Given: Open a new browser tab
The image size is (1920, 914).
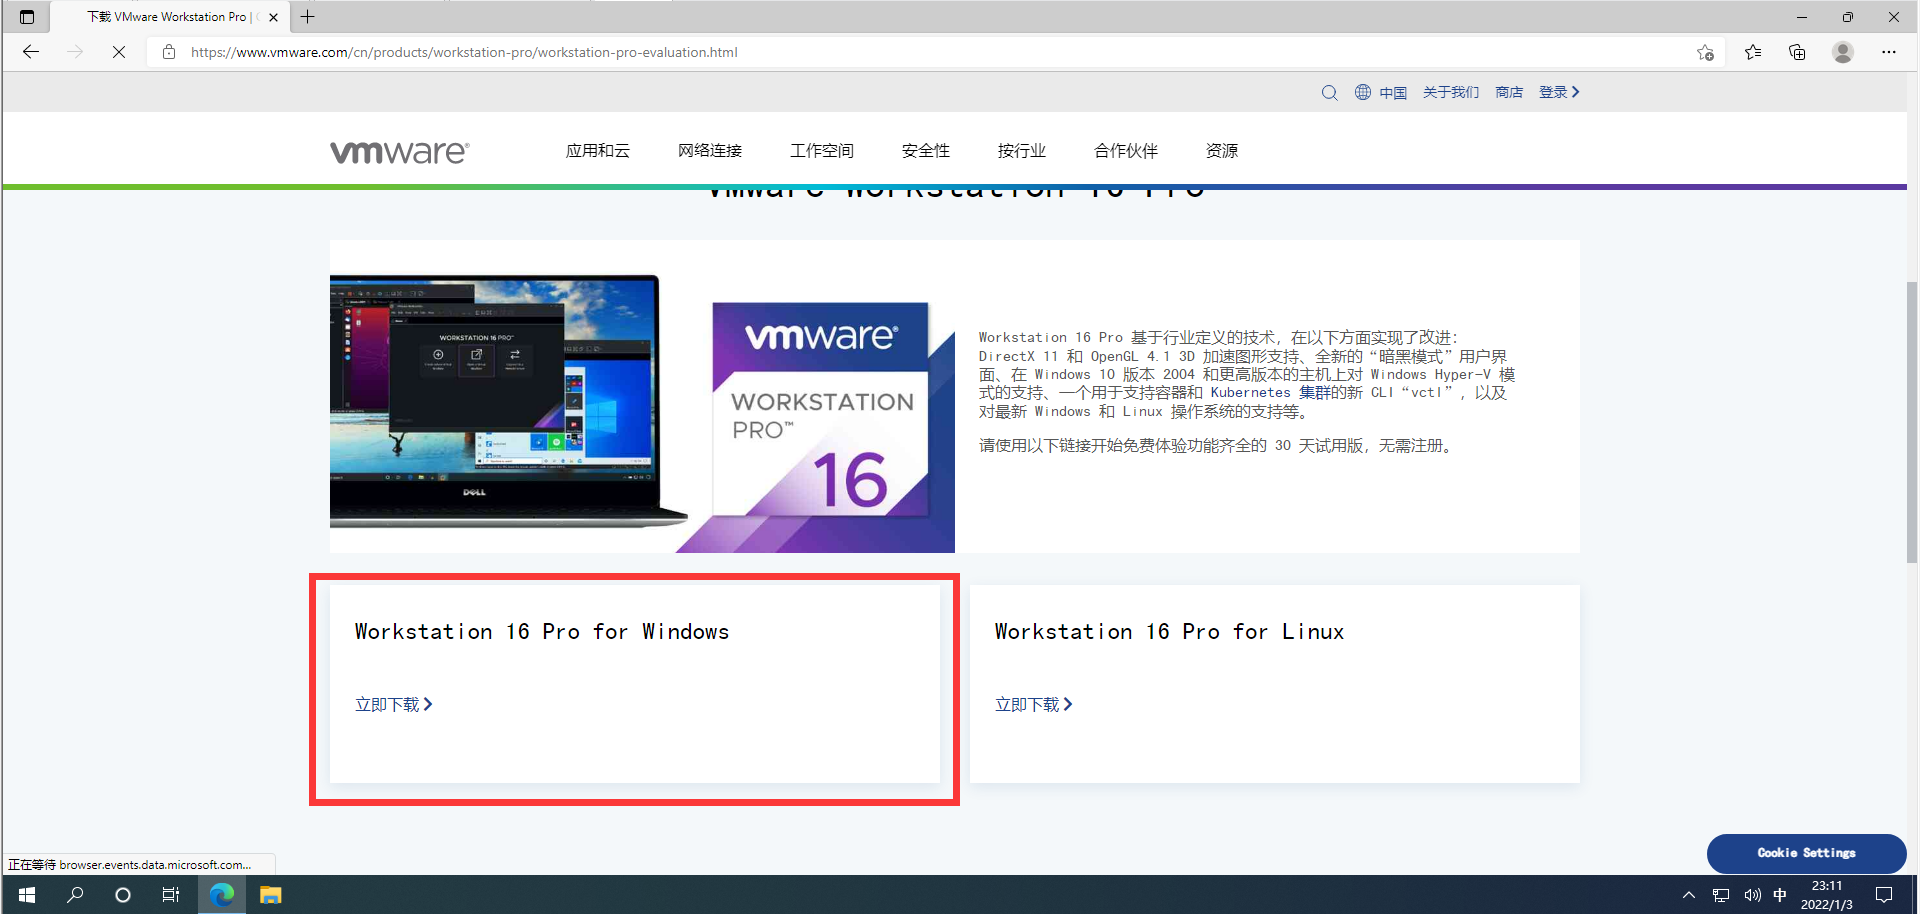Looking at the screenshot, I should [x=308, y=17].
